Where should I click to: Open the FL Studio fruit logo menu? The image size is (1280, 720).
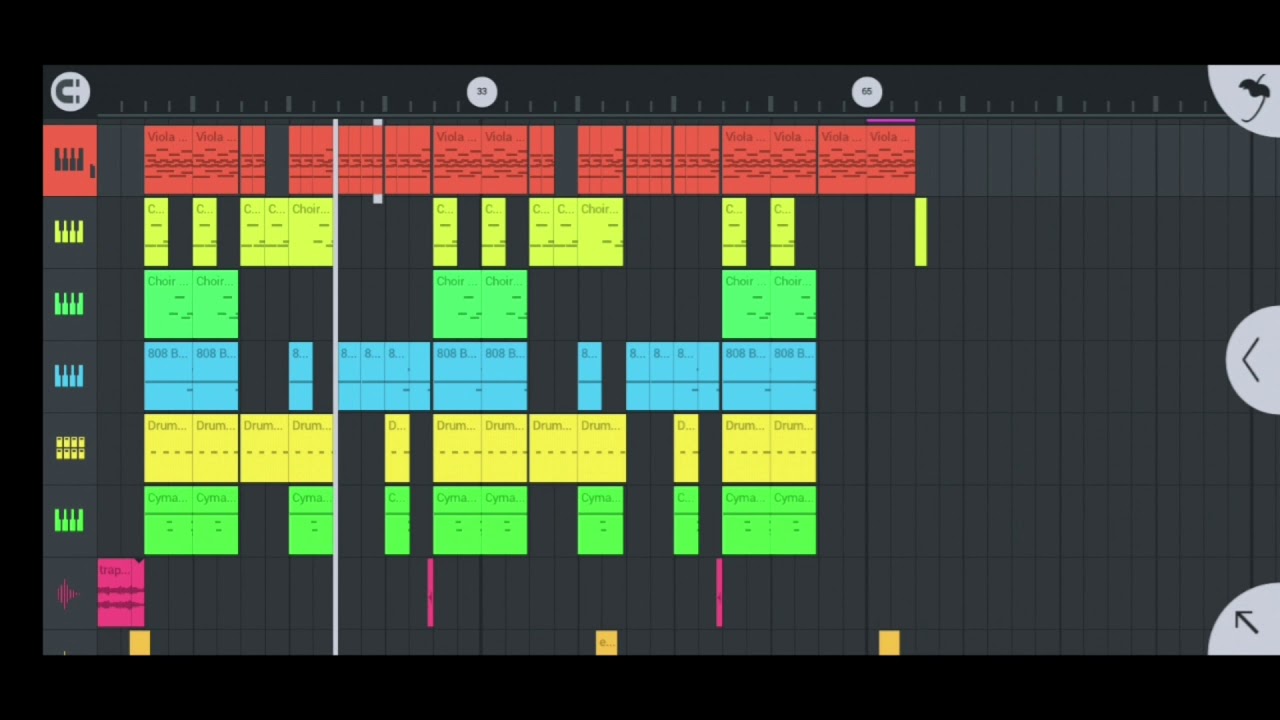tap(1253, 97)
